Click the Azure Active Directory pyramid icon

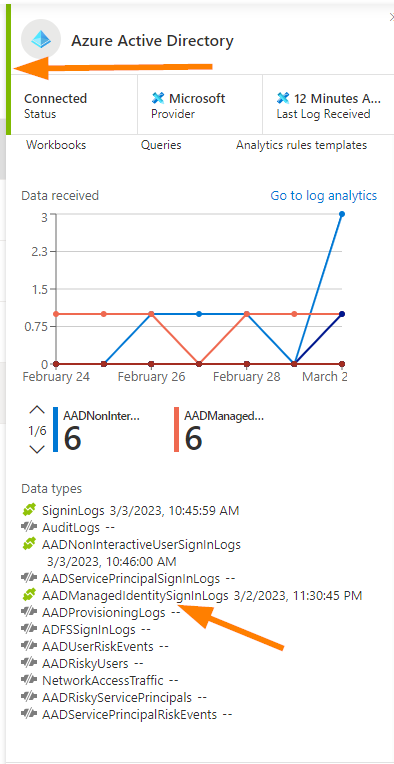41,39
